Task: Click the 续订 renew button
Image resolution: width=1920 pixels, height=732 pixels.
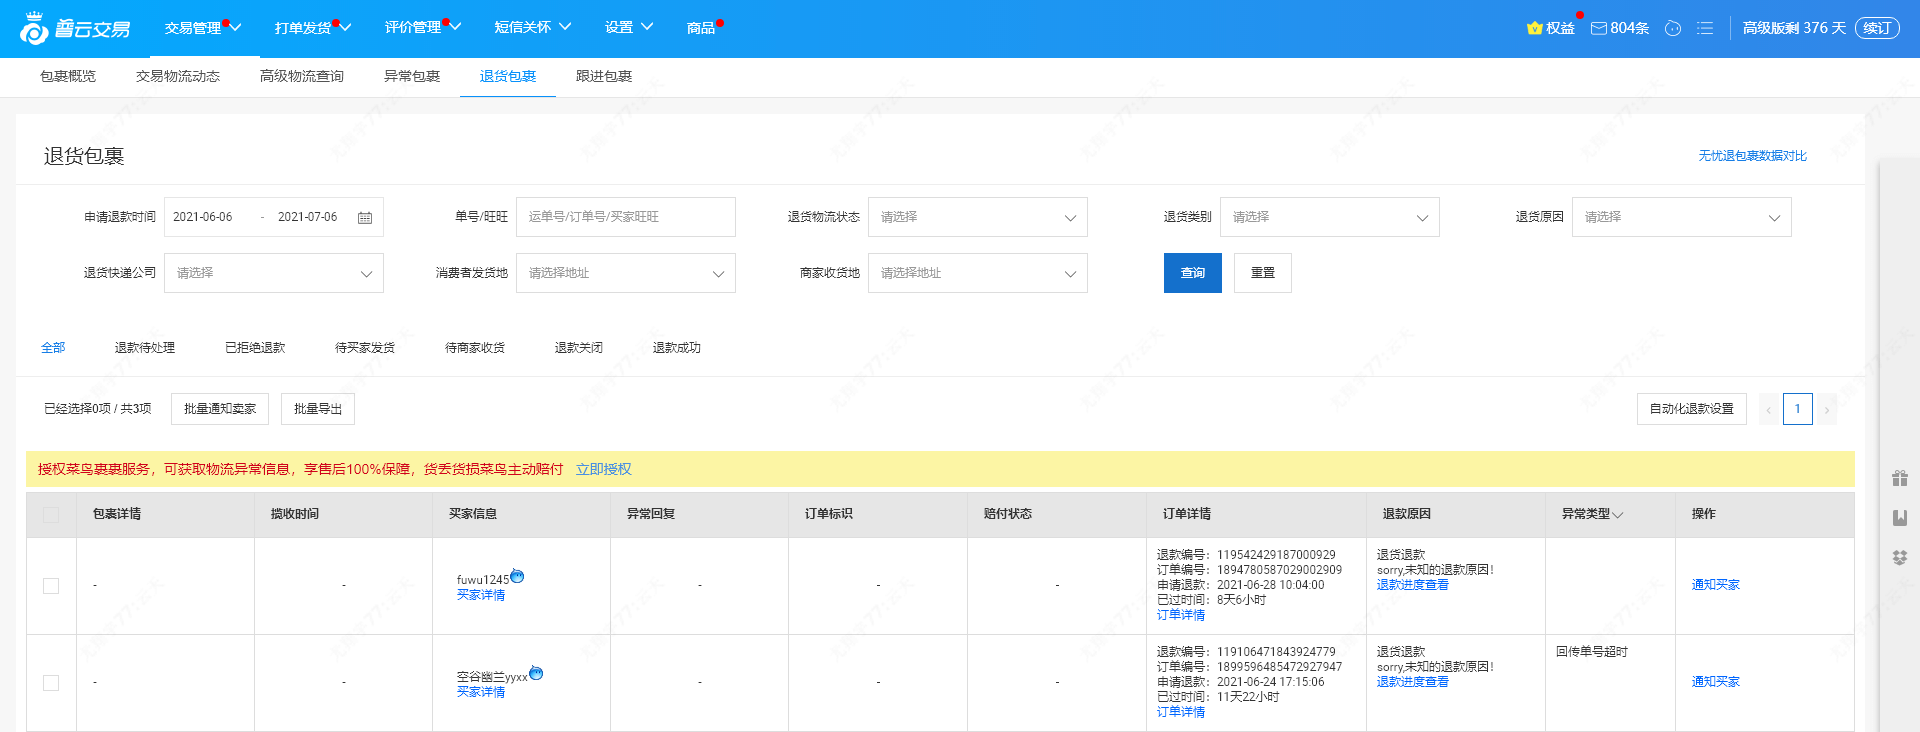Action: pos(1877,28)
